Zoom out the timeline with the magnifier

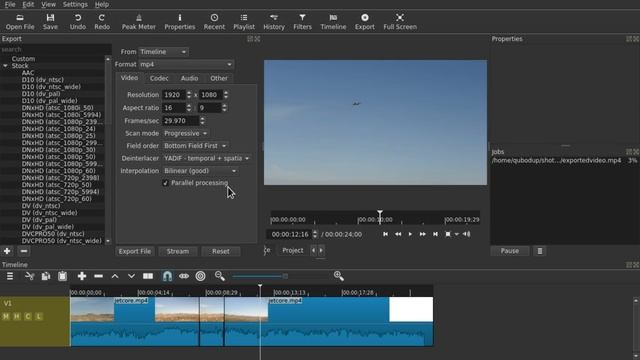[220, 276]
